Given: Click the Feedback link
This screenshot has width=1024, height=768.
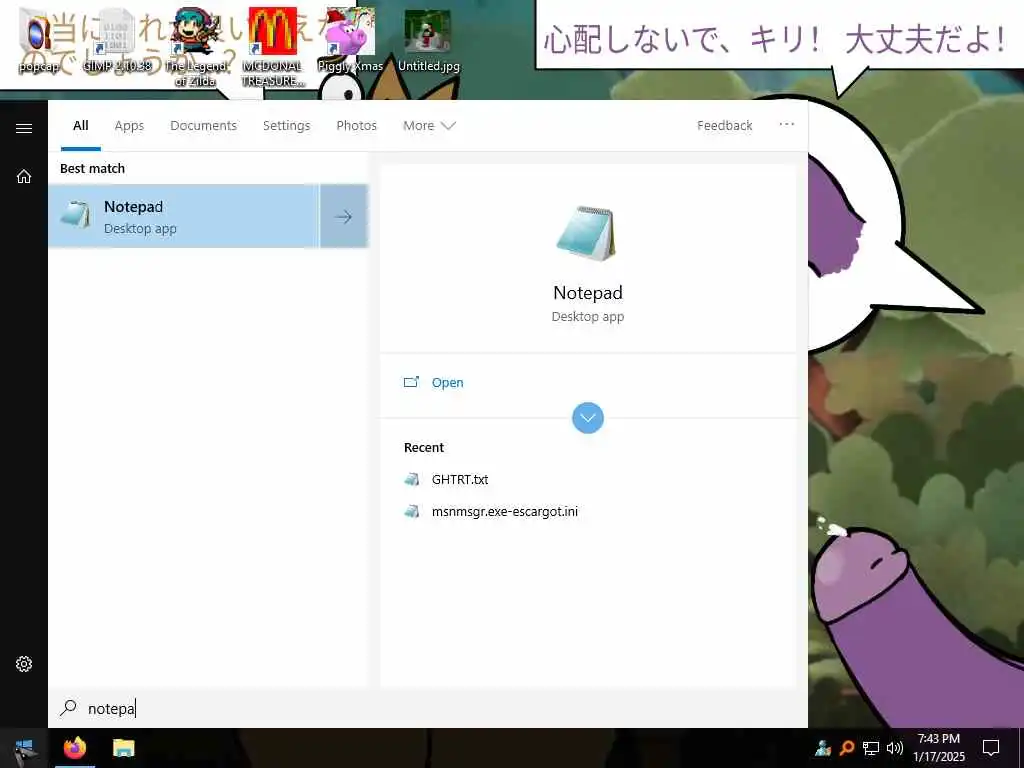Looking at the screenshot, I should [724, 125].
